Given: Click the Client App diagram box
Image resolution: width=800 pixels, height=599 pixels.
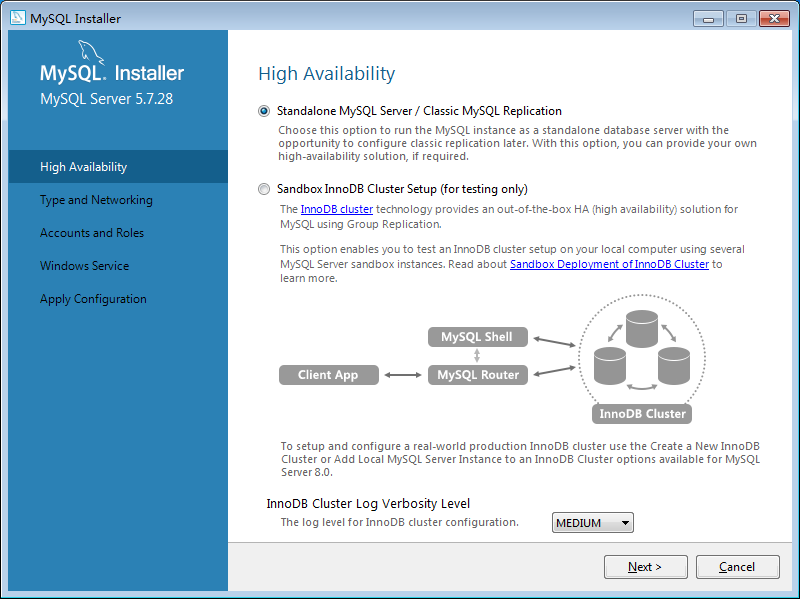Looking at the screenshot, I should tap(329, 375).
